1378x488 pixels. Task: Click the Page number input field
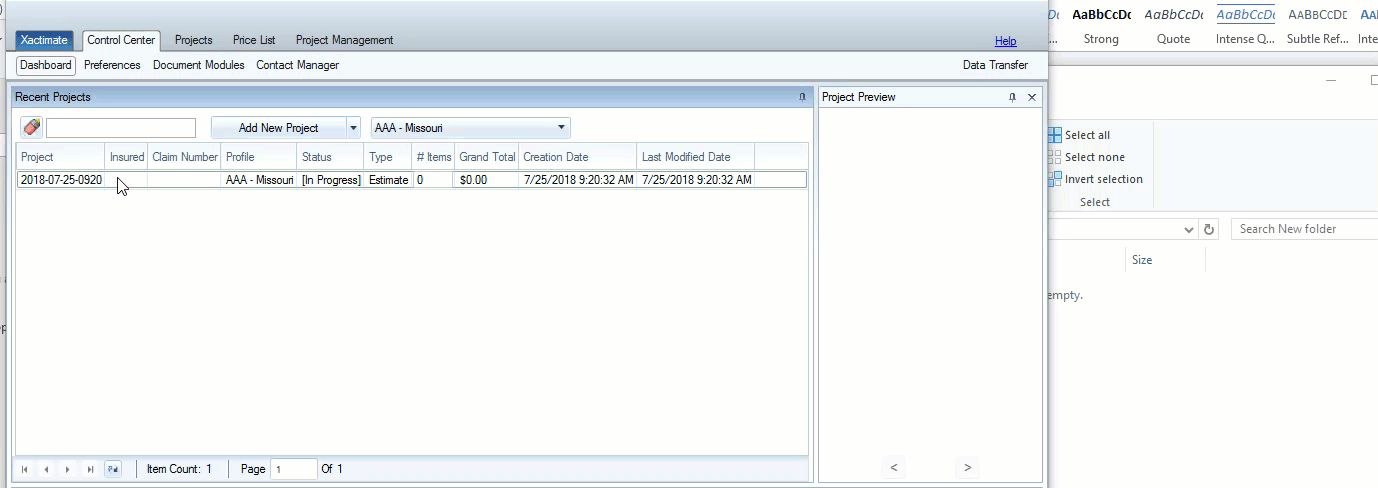[x=293, y=469]
